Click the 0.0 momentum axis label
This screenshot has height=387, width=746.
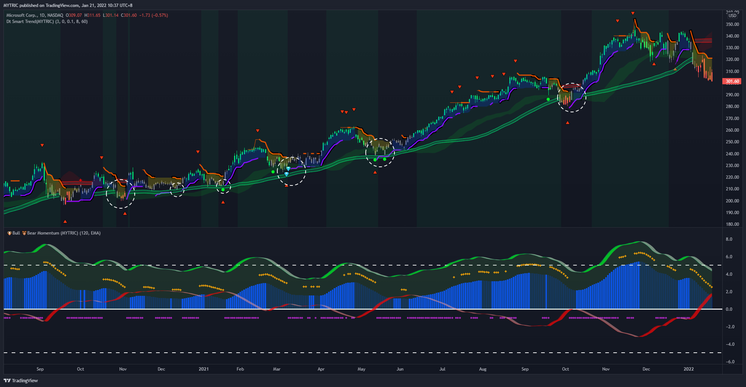(729, 309)
